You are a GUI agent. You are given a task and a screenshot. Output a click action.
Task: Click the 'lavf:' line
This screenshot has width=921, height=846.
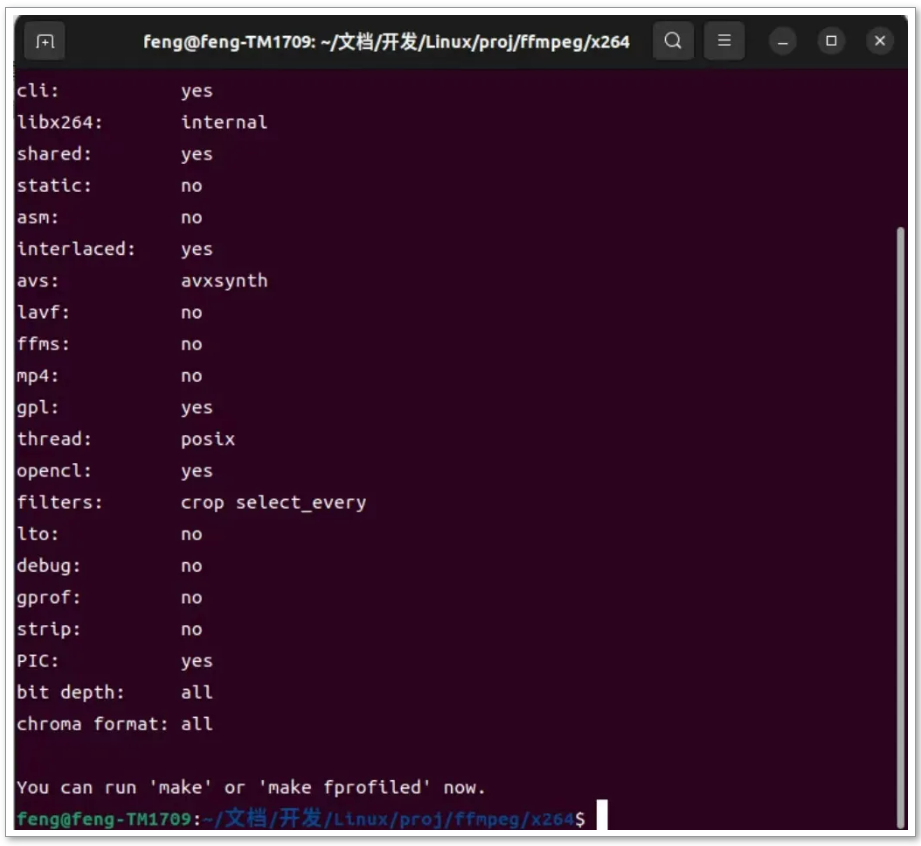[x=109, y=313]
